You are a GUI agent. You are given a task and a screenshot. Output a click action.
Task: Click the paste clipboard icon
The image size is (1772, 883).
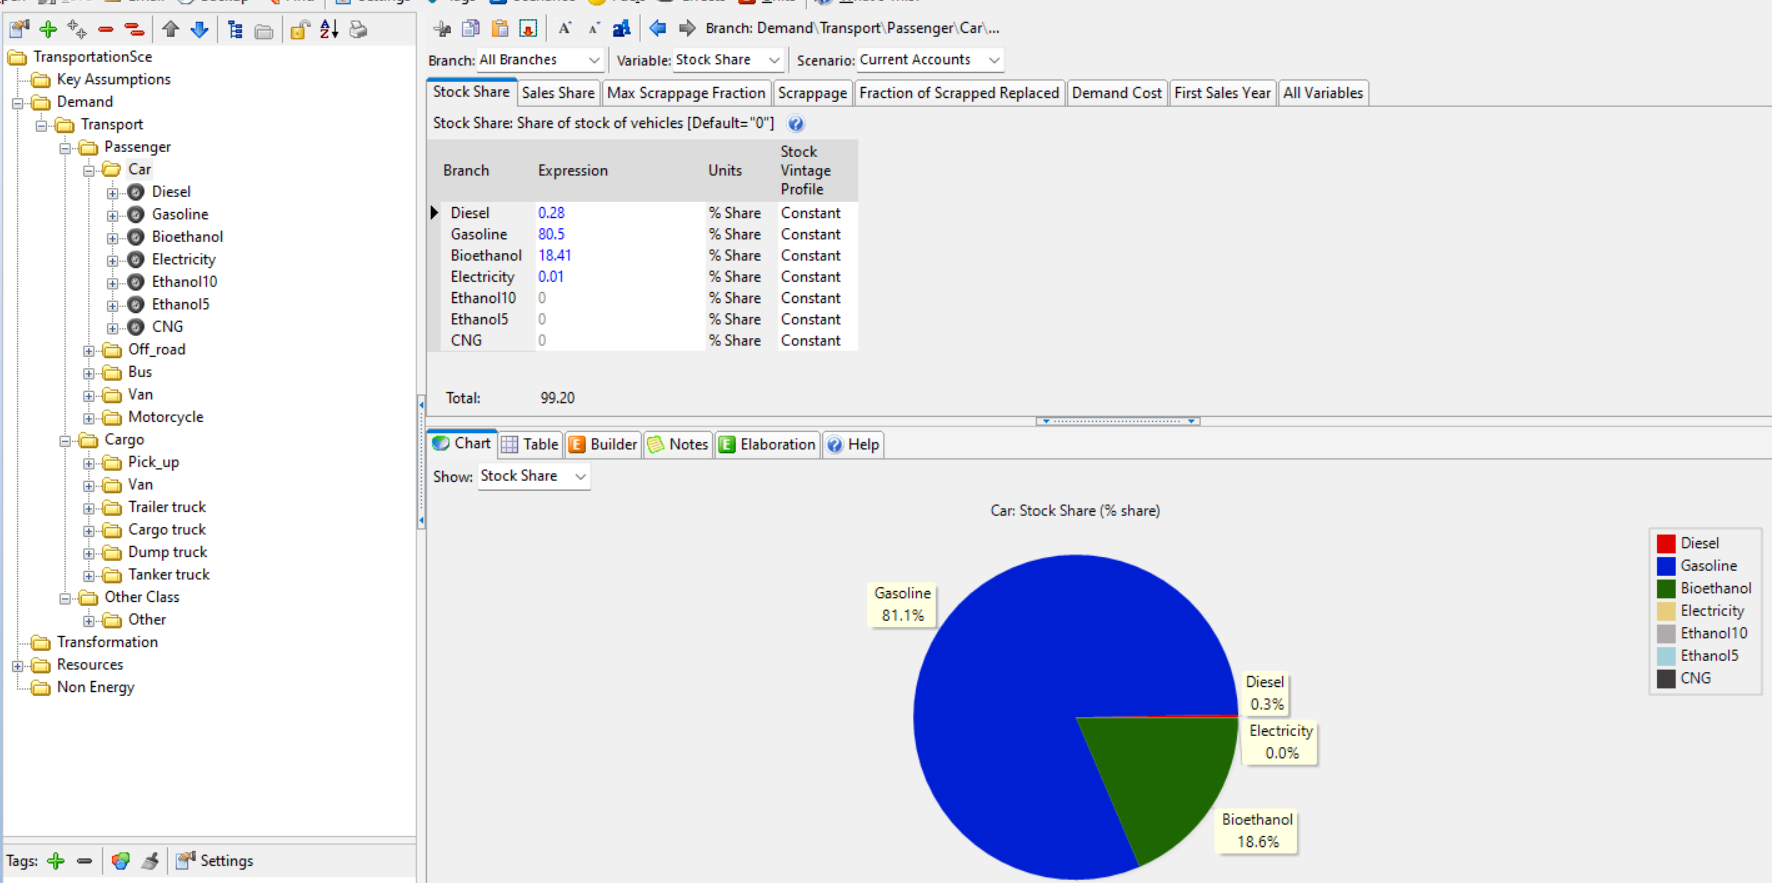[500, 28]
